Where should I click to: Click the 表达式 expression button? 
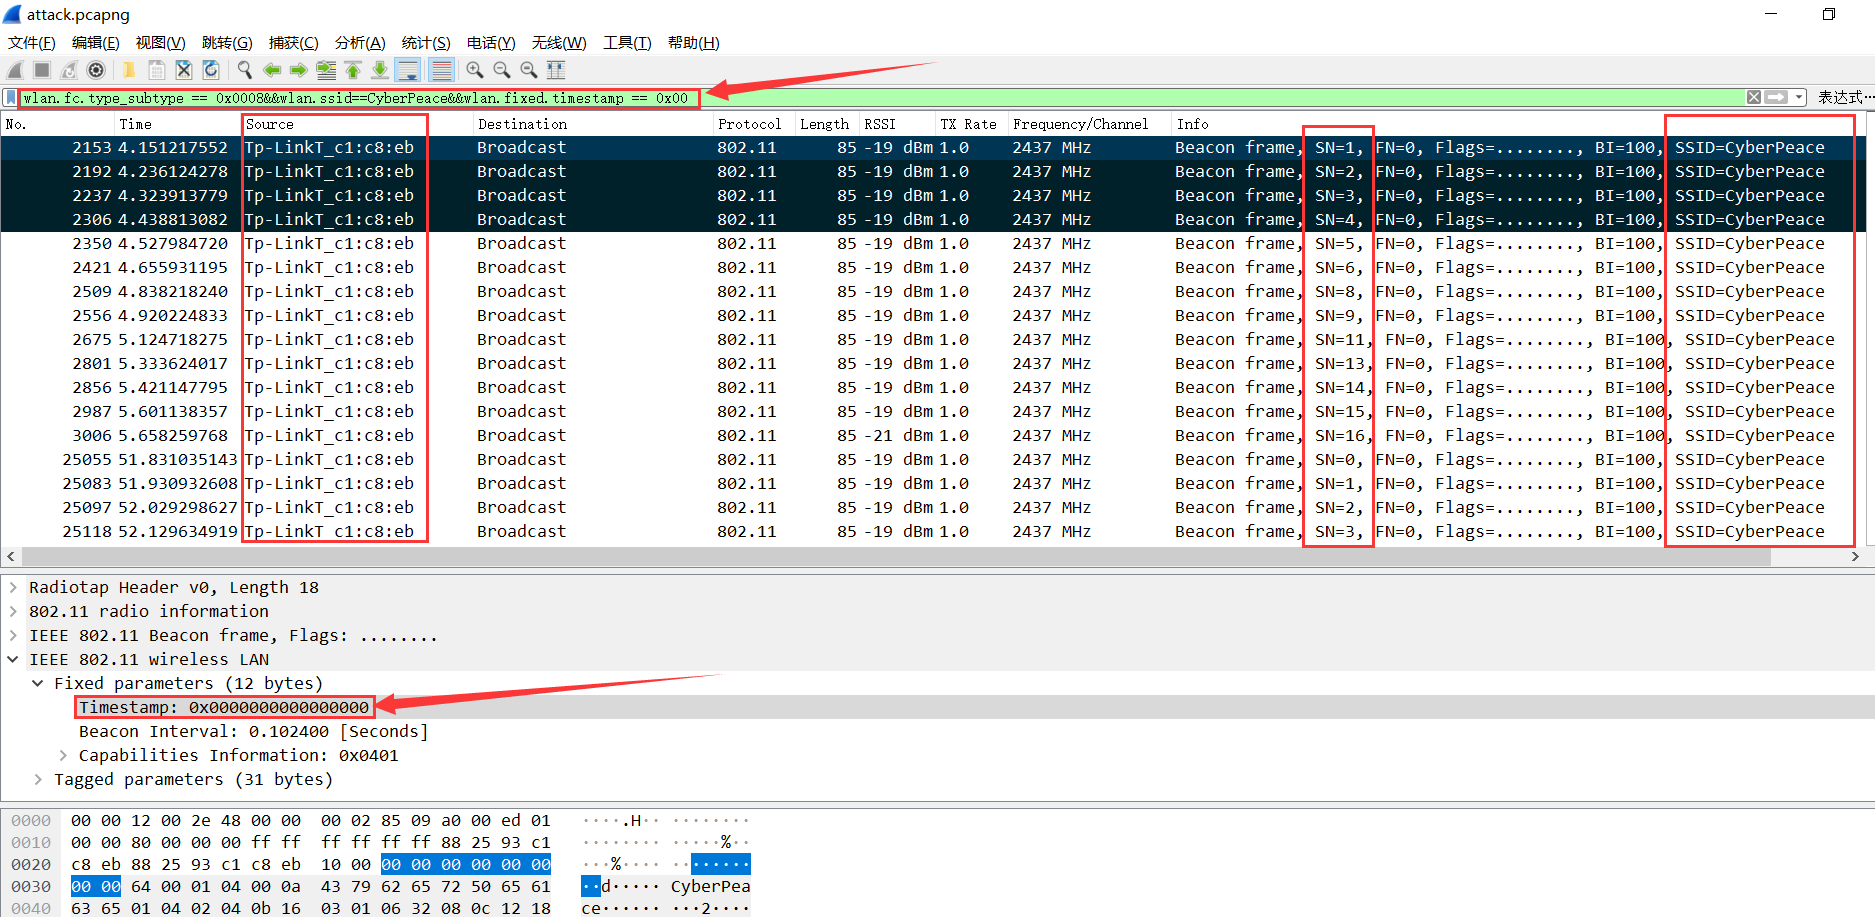click(x=1840, y=98)
